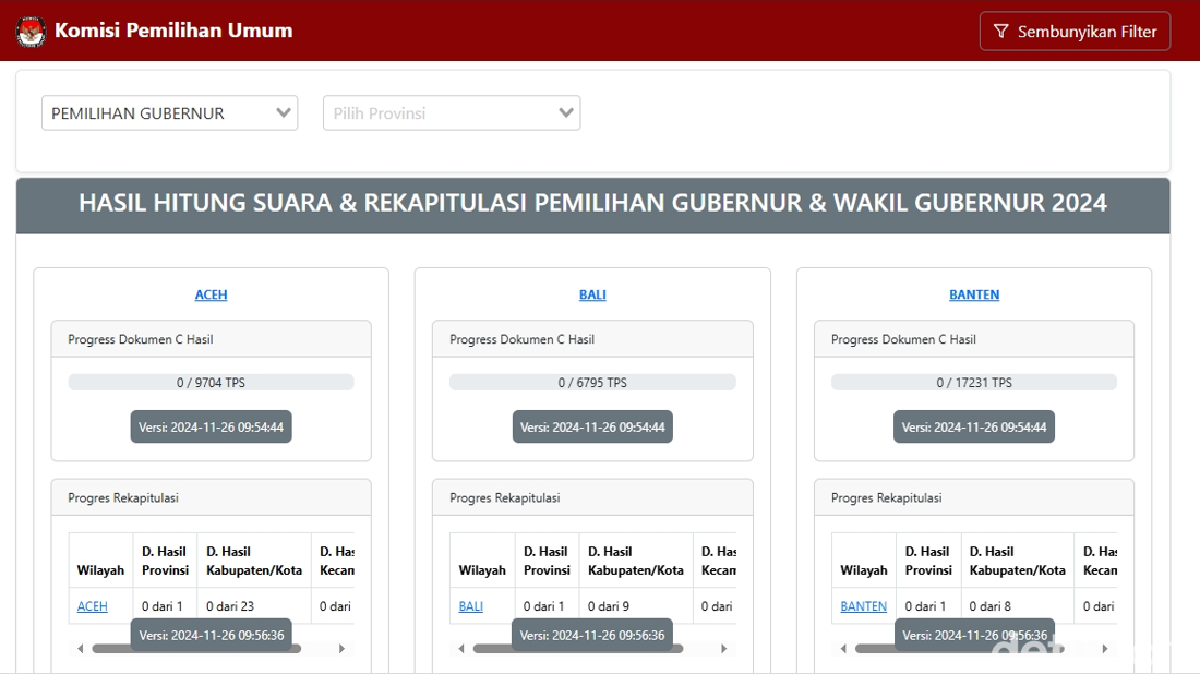Screen dimensions: 1200x674
Task: Click BANTEN link in the Wilayah table
Action: [x=863, y=606]
